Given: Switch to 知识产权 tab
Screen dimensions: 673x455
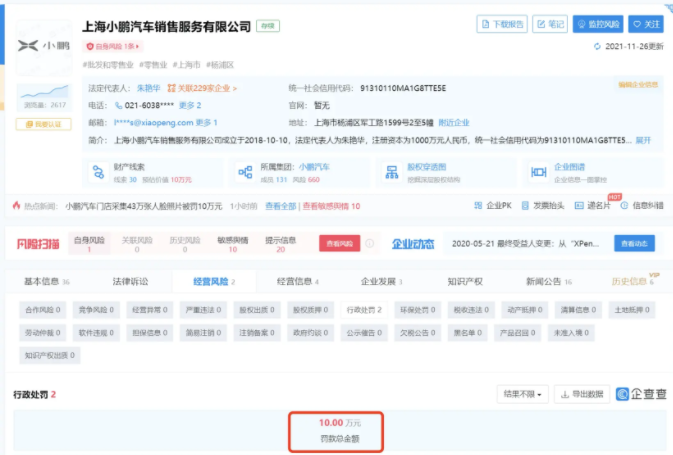Looking at the screenshot, I should point(465,282).
